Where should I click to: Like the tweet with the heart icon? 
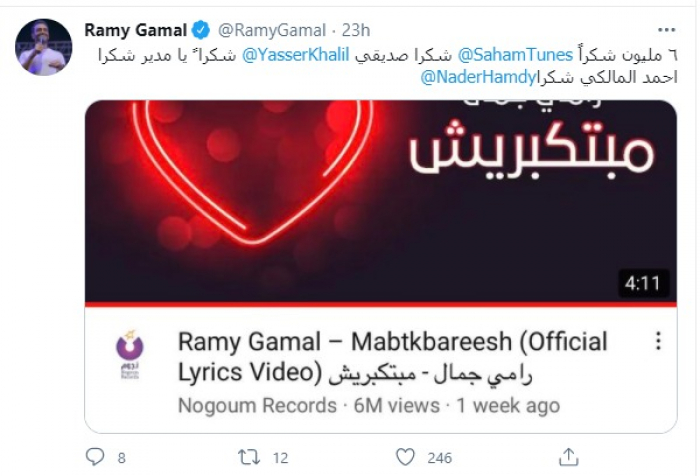[405, 457]
